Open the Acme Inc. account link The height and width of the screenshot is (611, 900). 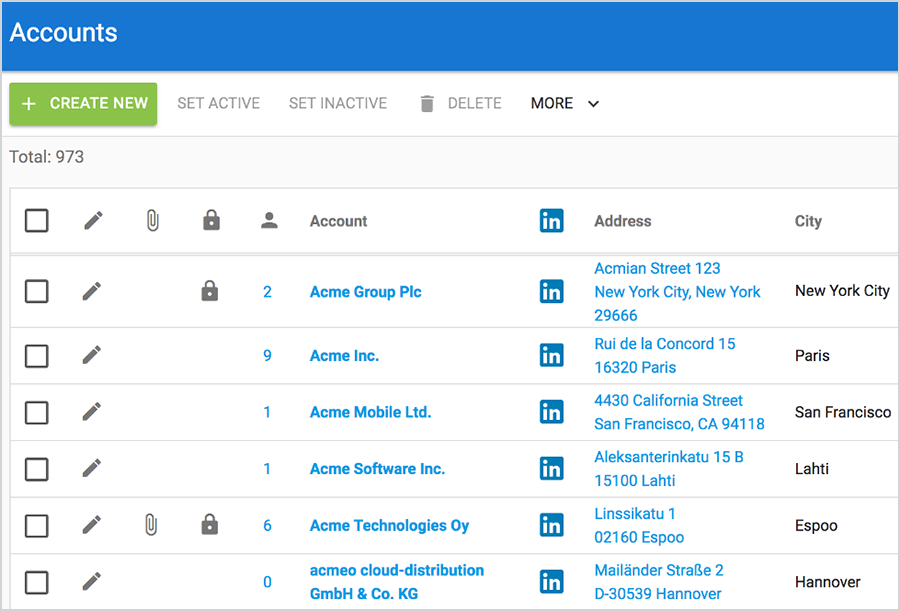[344, 355]
